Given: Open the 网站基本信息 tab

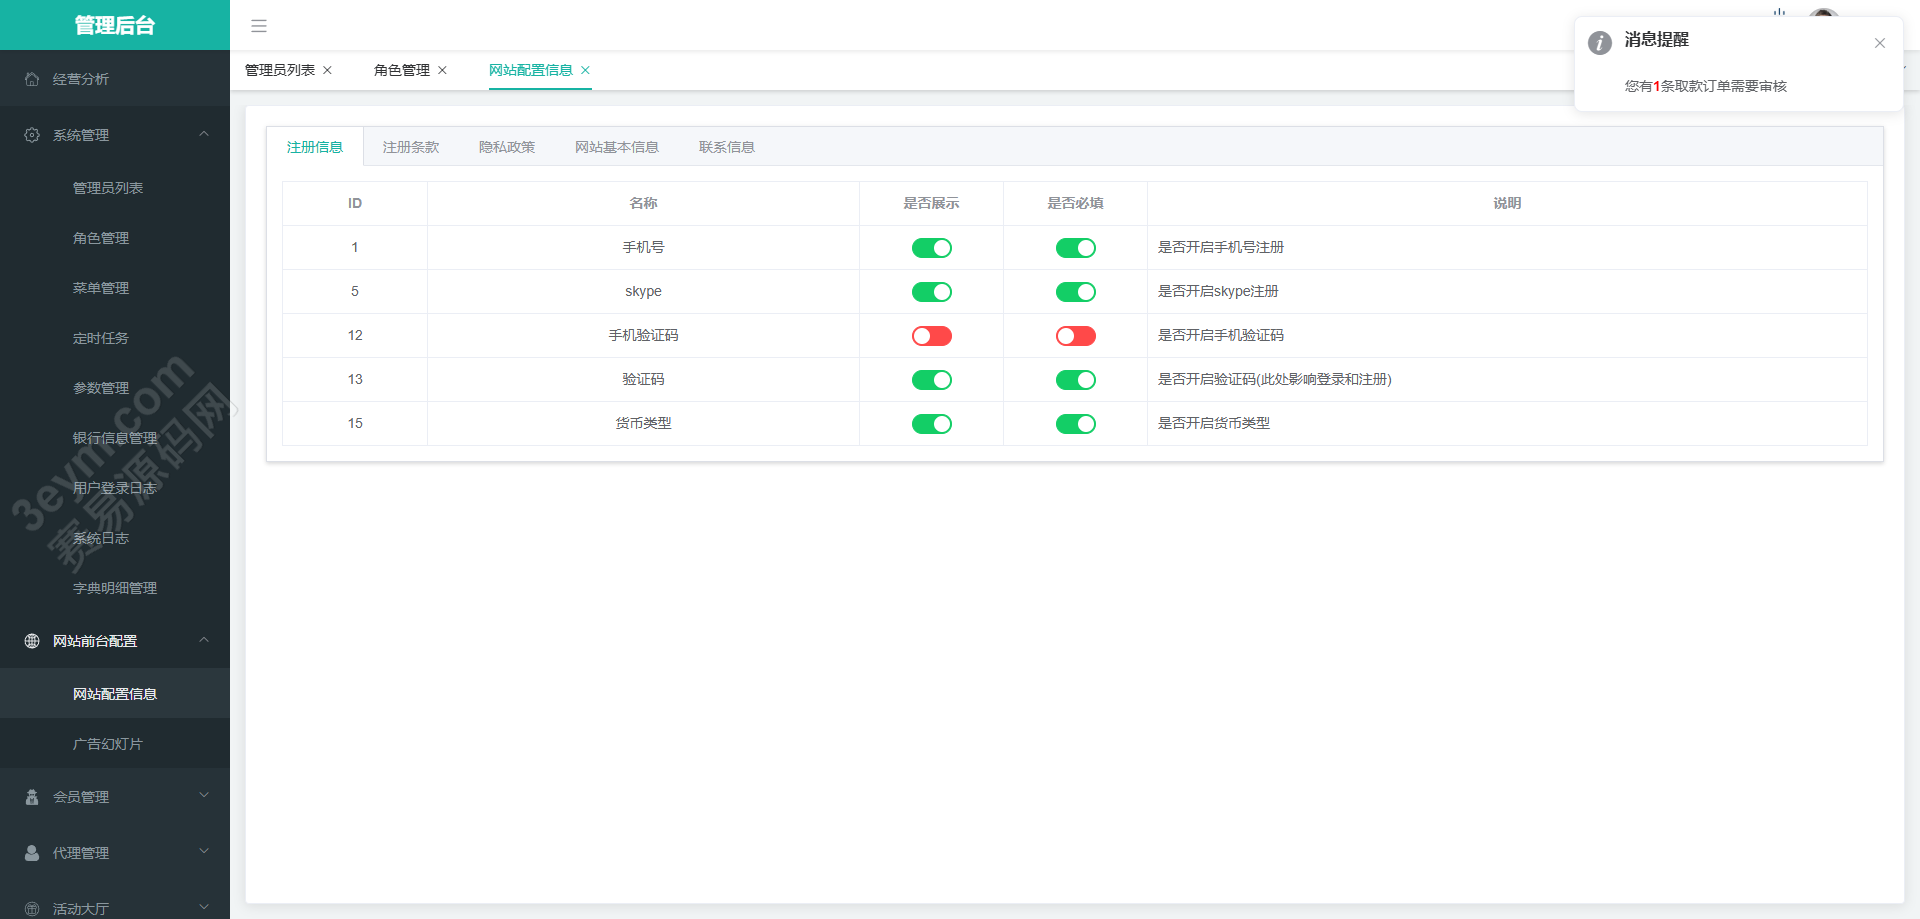Looking at the screenshot, I should 616,147.
